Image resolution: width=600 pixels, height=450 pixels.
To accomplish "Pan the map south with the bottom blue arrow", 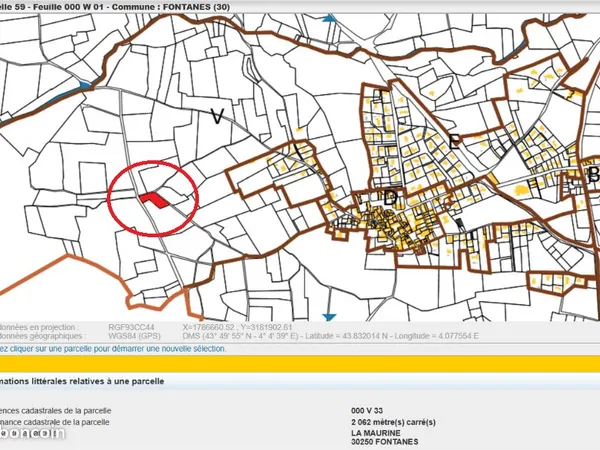I will coord(329,317).
